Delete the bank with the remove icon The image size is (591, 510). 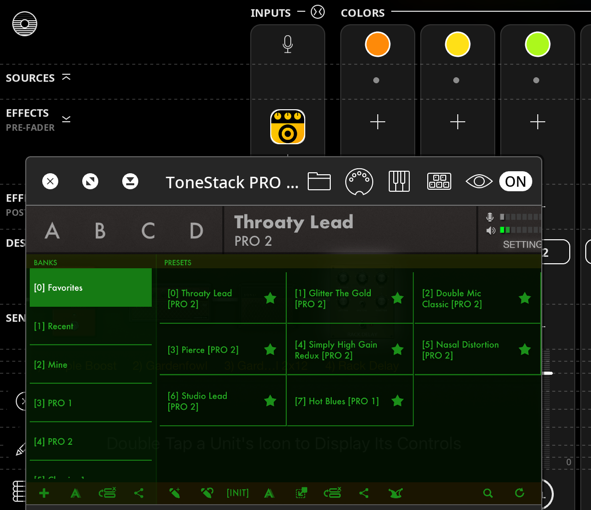107,493
